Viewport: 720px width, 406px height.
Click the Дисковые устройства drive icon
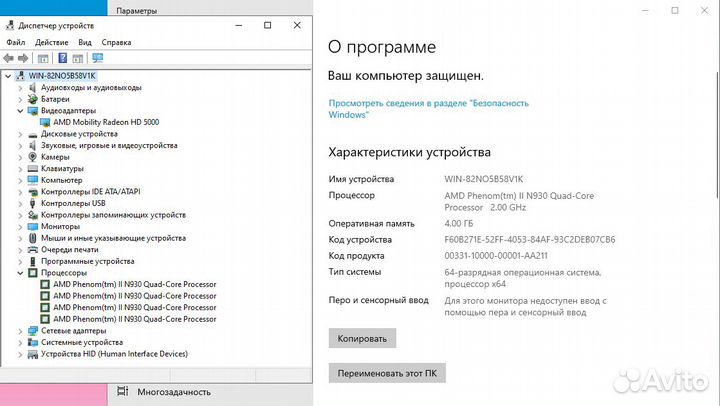(33, 134)
